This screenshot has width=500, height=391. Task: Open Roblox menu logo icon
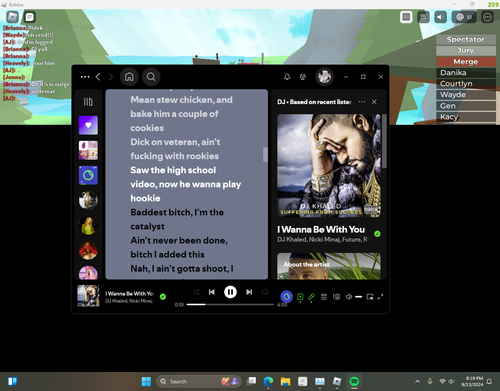(12, 17)
